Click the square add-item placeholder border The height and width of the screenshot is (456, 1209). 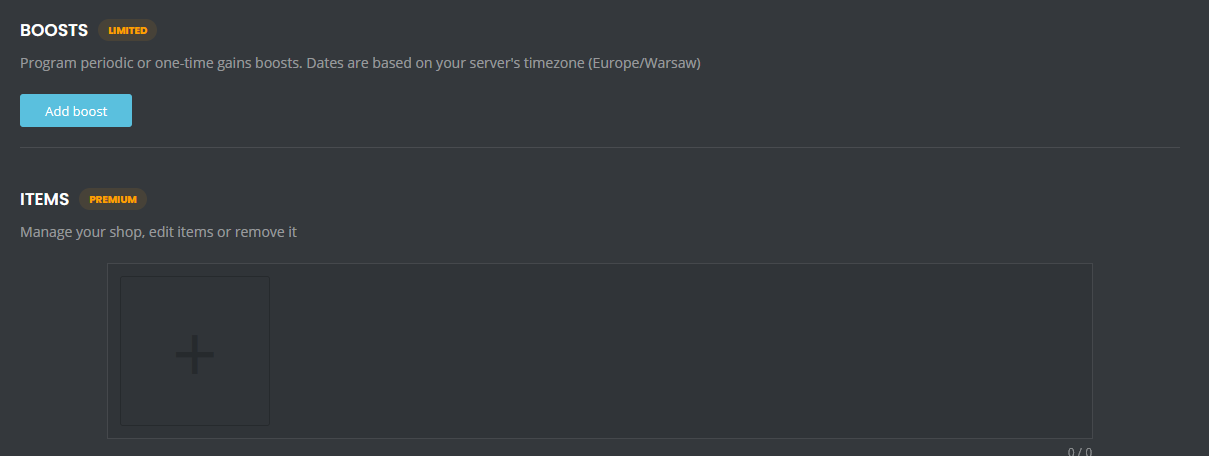pyautogui.click(x=195, y=277)
